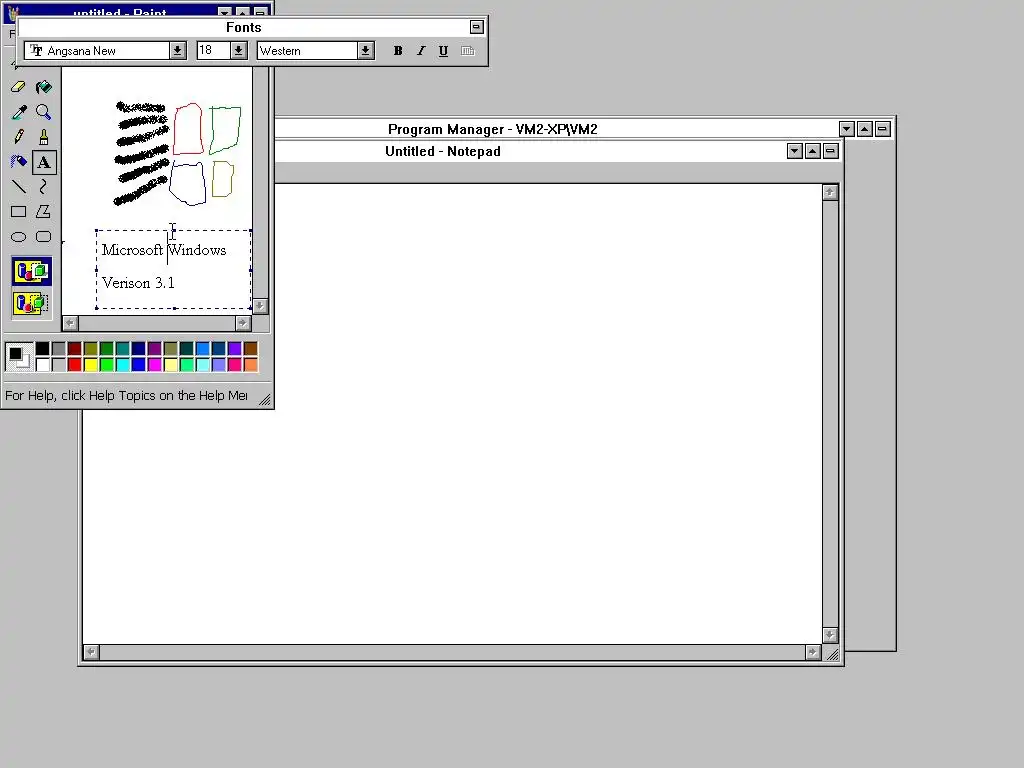Screen dimensions: 1024x768
Task: Toggle Italic in the Fonts toolbar
Action: 421,51
